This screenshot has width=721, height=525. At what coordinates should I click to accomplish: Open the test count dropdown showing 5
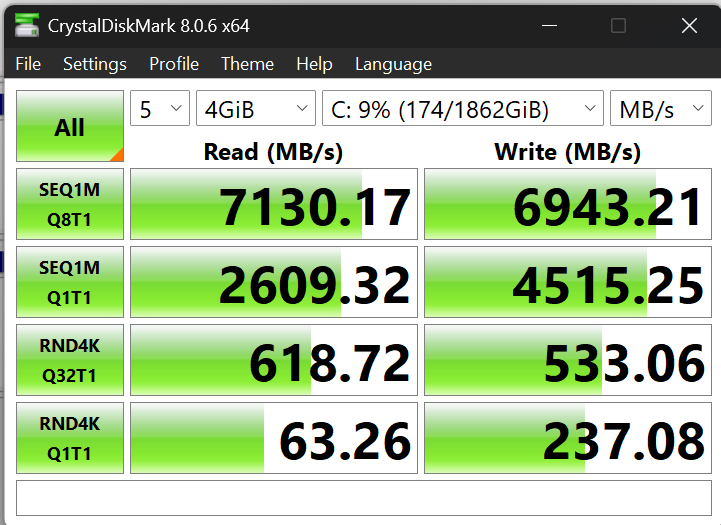pyautogui.click(x=160, y=110)
